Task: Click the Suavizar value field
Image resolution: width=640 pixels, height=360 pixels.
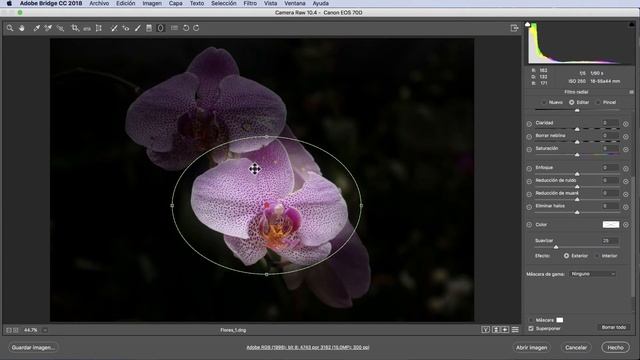Action: pyautogui.click(x=610, y=241)
